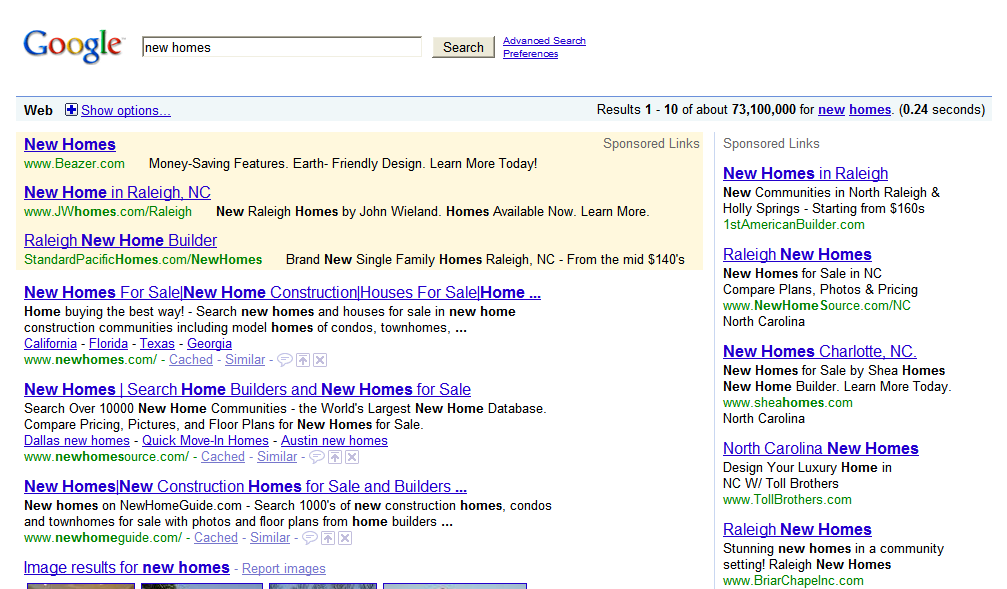Click 'homes' link in results summary
Screen dimensions: 1007x589
870,110
